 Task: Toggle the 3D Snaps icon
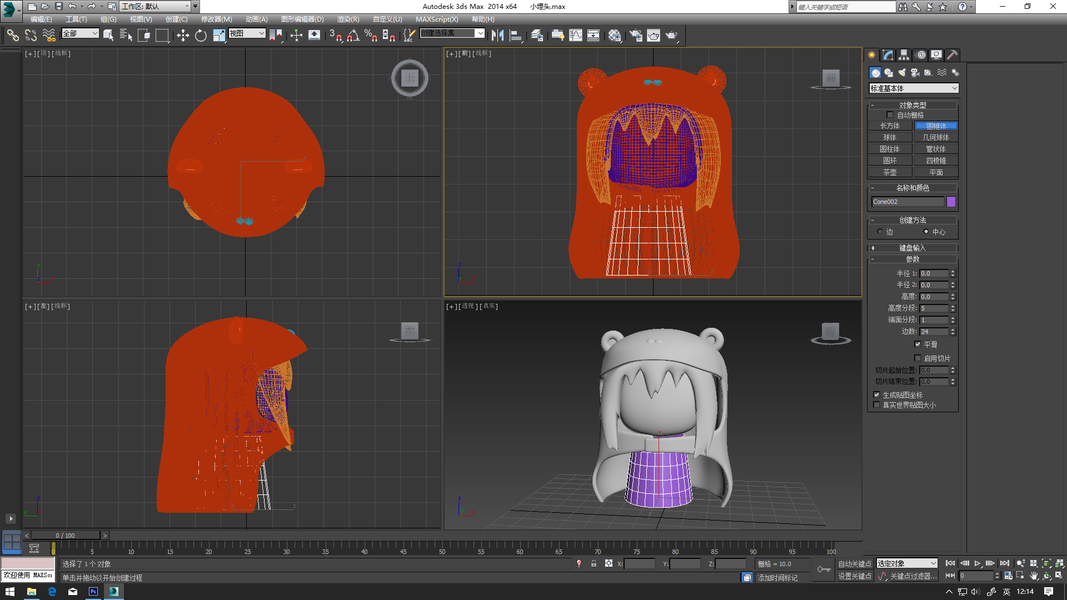point(335,35)
